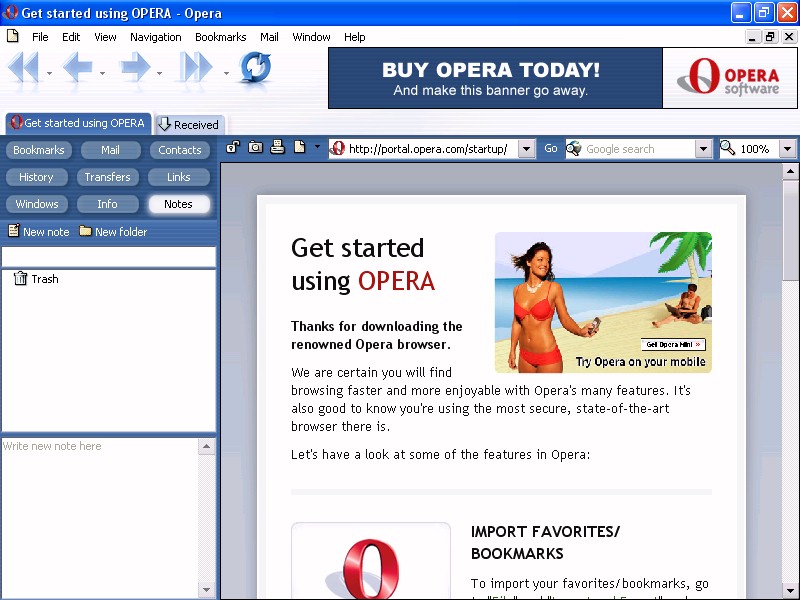Click the Google search magnifier icon
Image resolution: width=800 pixels, height=600 pixels.
pos(574,148)
